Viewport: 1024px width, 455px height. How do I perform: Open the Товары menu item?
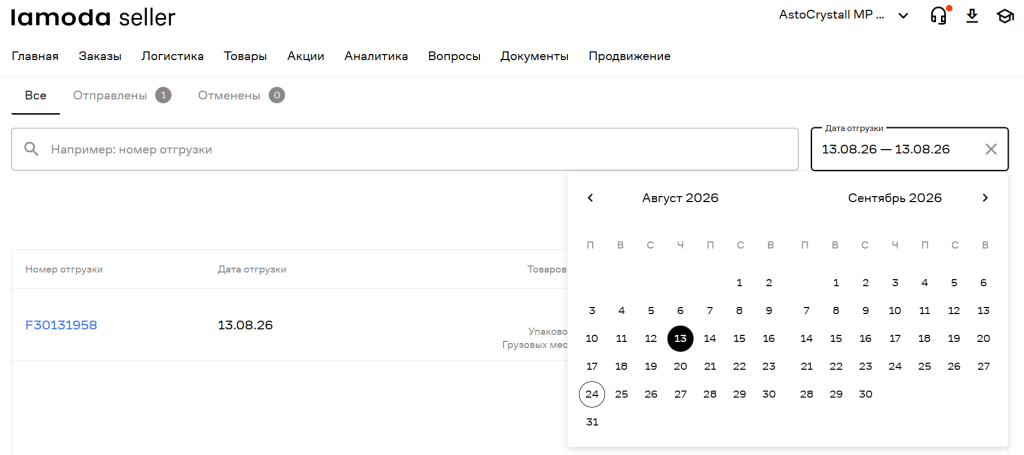pyautogui.click(x=245, y=56)
